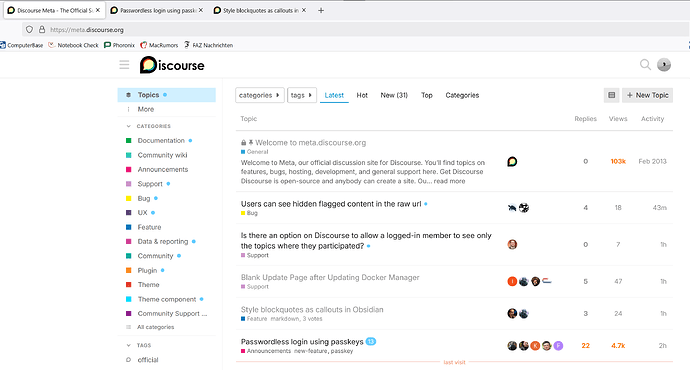Screen dimensions: 690x370
Task: Open a new browser tab
Action: pos(321,10)
